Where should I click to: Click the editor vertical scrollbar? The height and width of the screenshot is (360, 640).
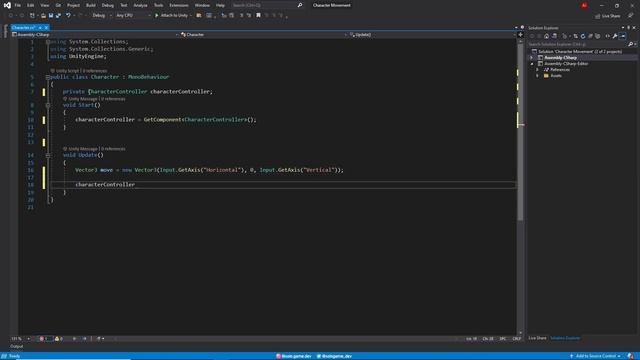tap(520, 131)
